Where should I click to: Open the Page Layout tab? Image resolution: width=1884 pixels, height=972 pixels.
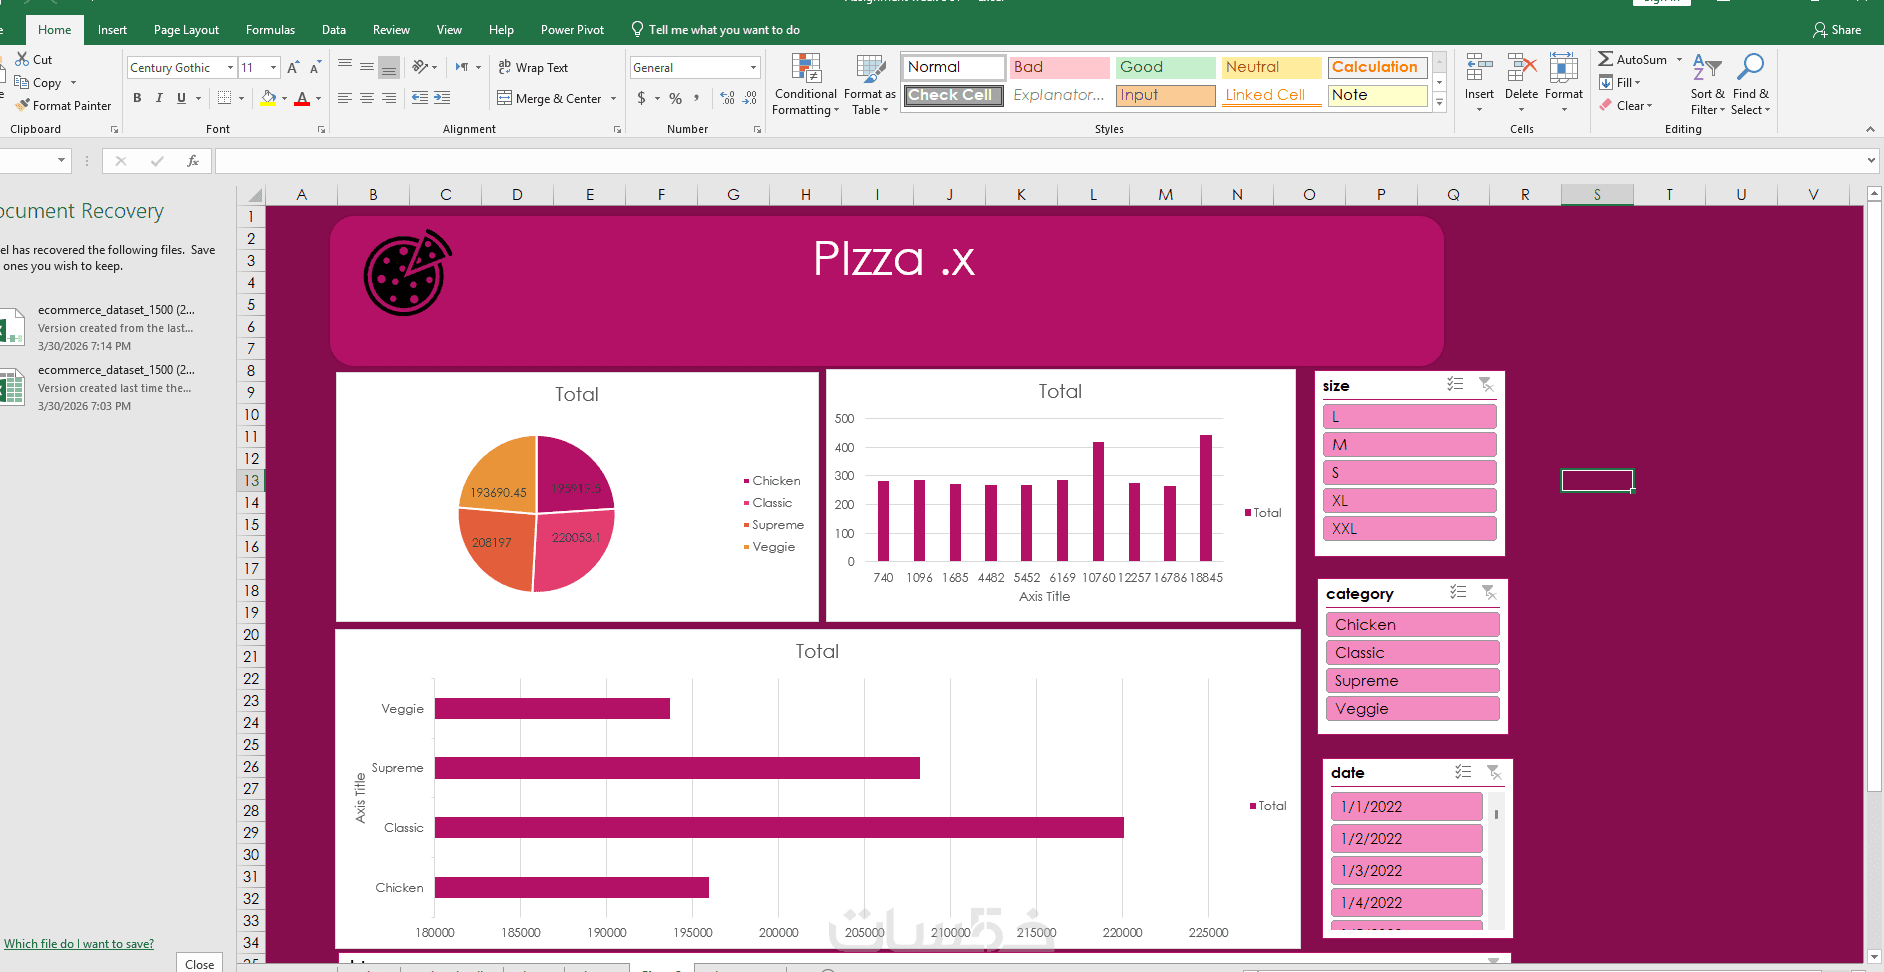(x=186, y=30)
